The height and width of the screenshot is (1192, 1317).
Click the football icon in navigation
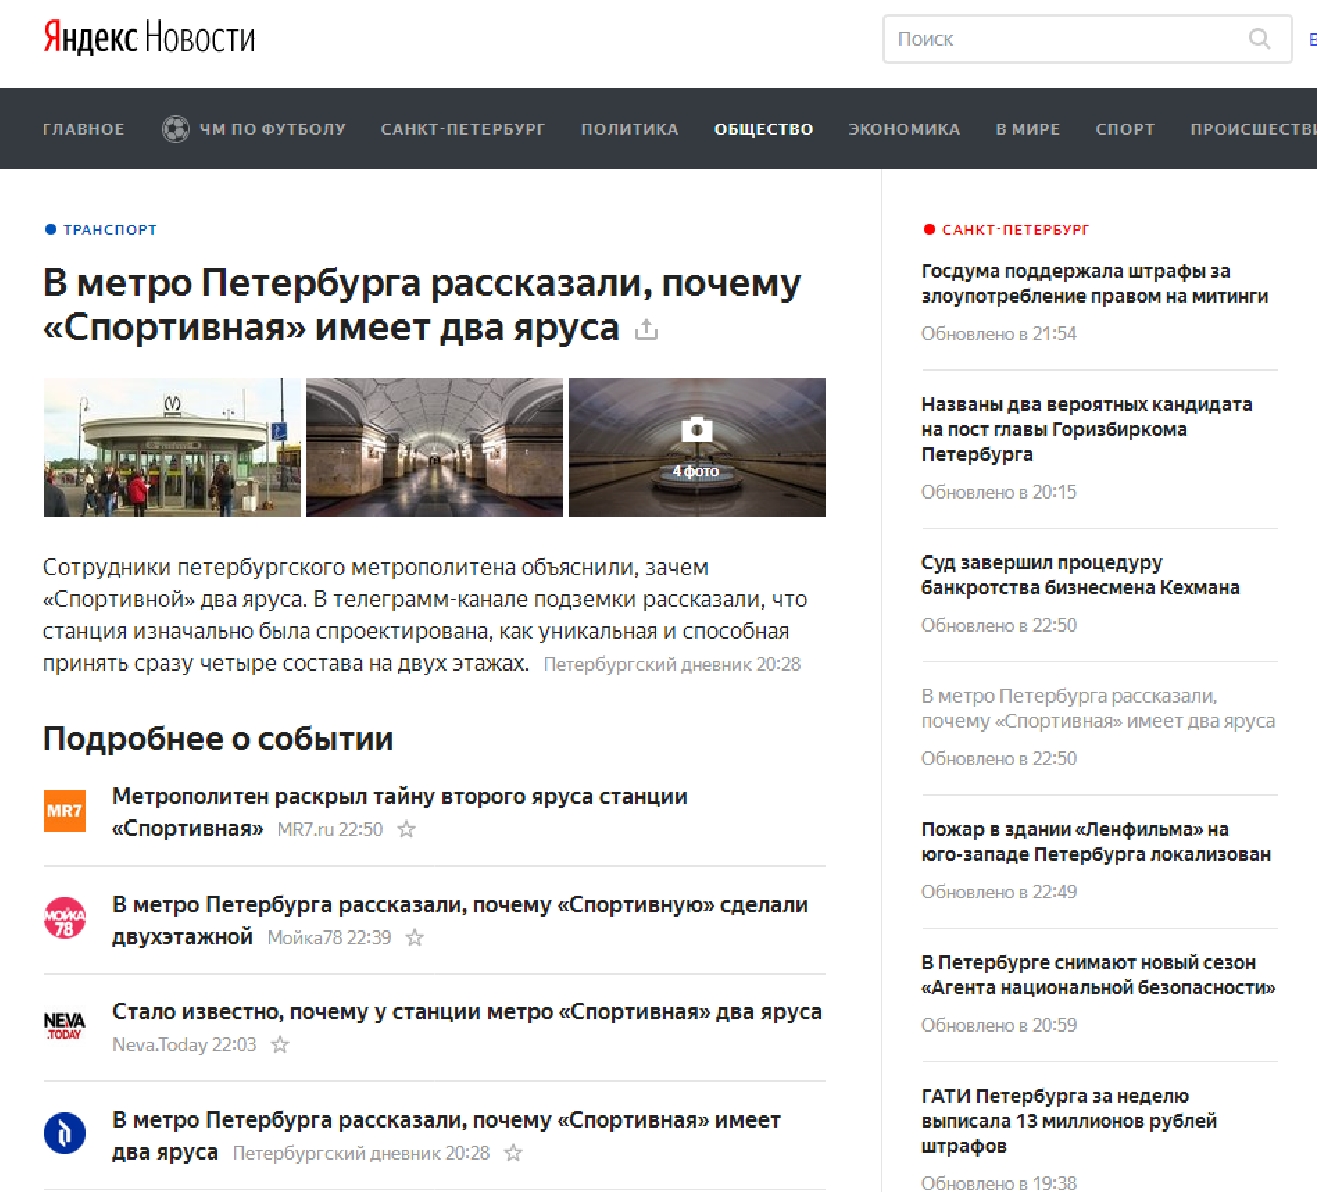pyautogui.click(x=175, y=129)
